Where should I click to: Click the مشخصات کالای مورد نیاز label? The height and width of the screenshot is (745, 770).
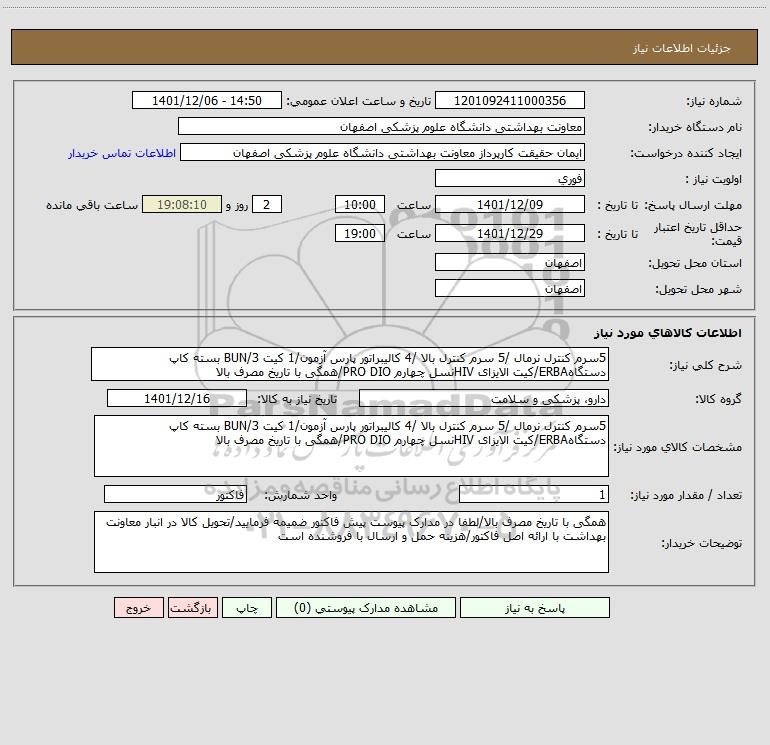(x=678, y=447)
